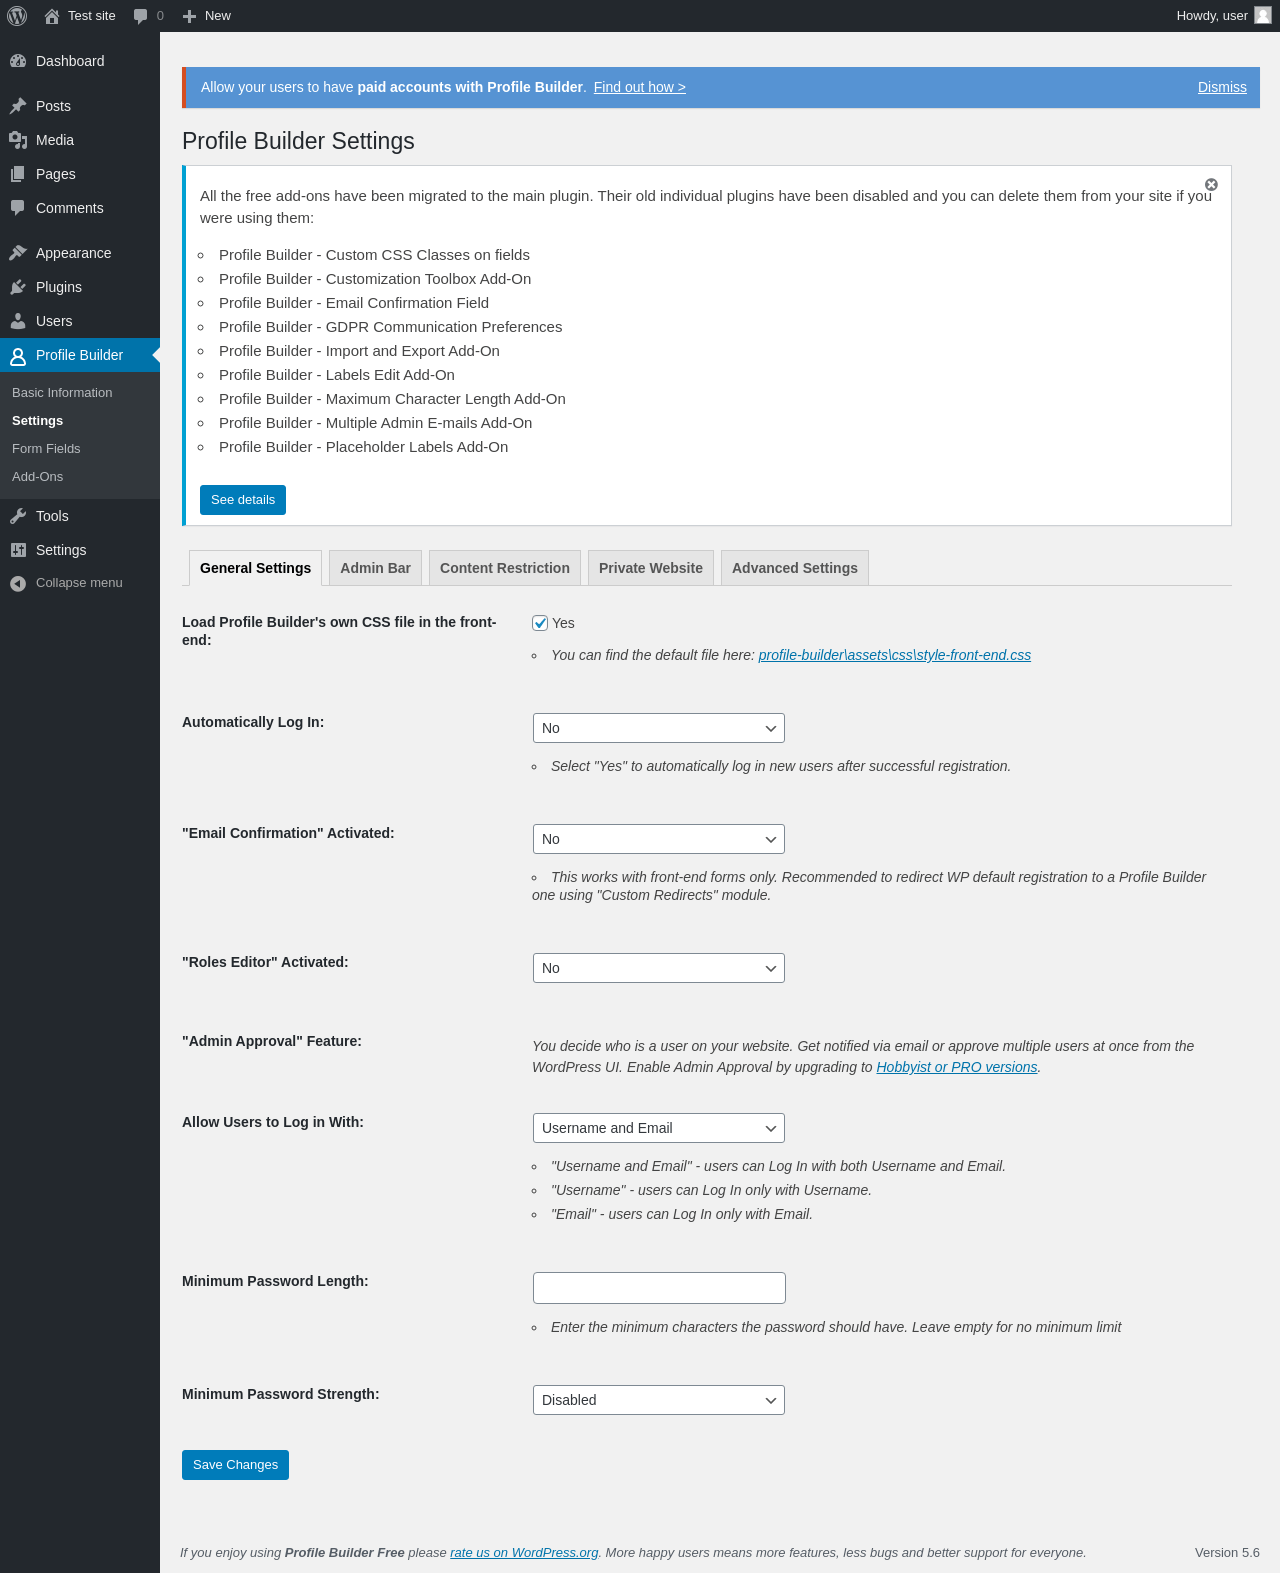Click the WordPress logo icon
Screen dimensions: 1280x1573
[x=17, y=16]
